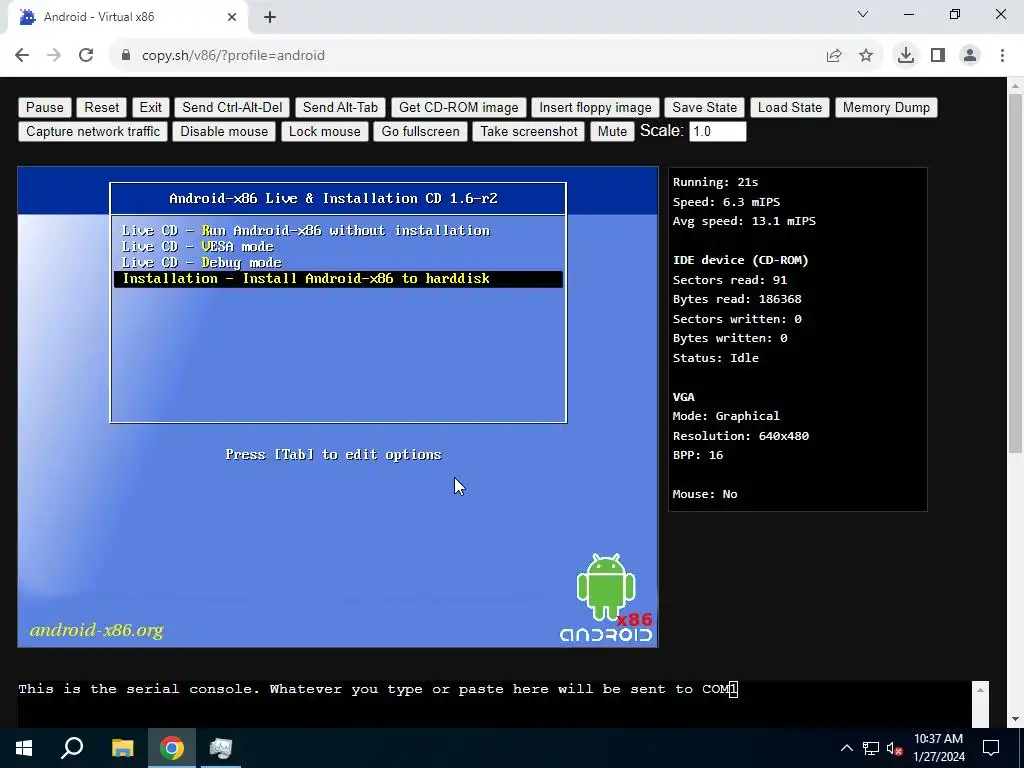Click the serial console text area
Image resolution: width=1024 pixels, height=768 pixels.
[x=494, y=704]
